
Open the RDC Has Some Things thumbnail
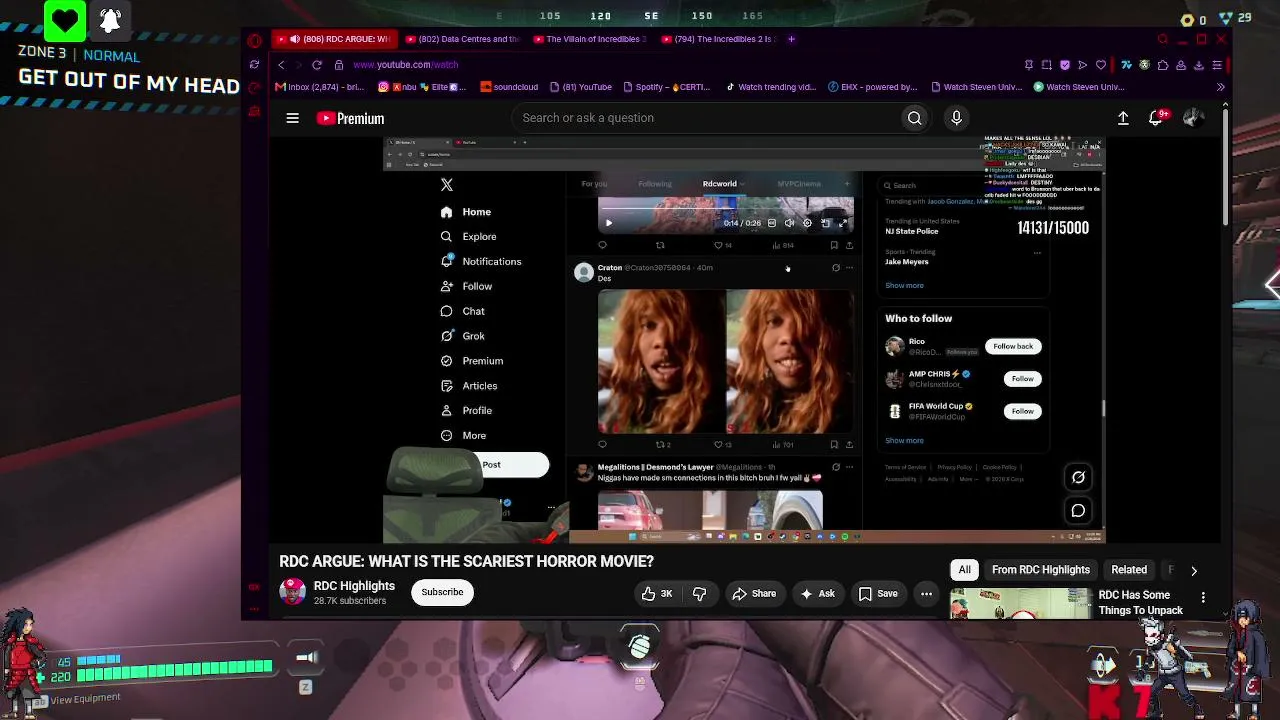[1021, 604]
